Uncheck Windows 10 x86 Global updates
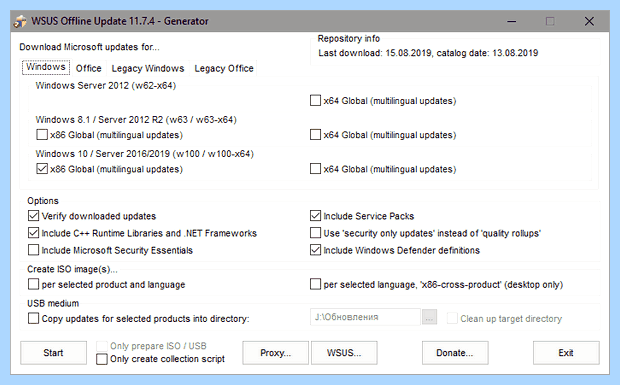This screenshot has width=620, height=385. (x=42, y=169)
